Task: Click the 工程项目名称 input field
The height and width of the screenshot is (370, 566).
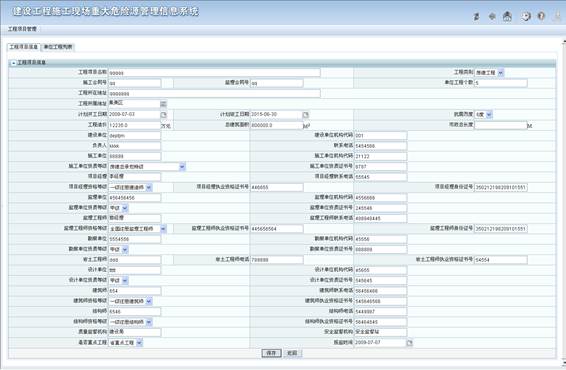Action: [214, 73]
